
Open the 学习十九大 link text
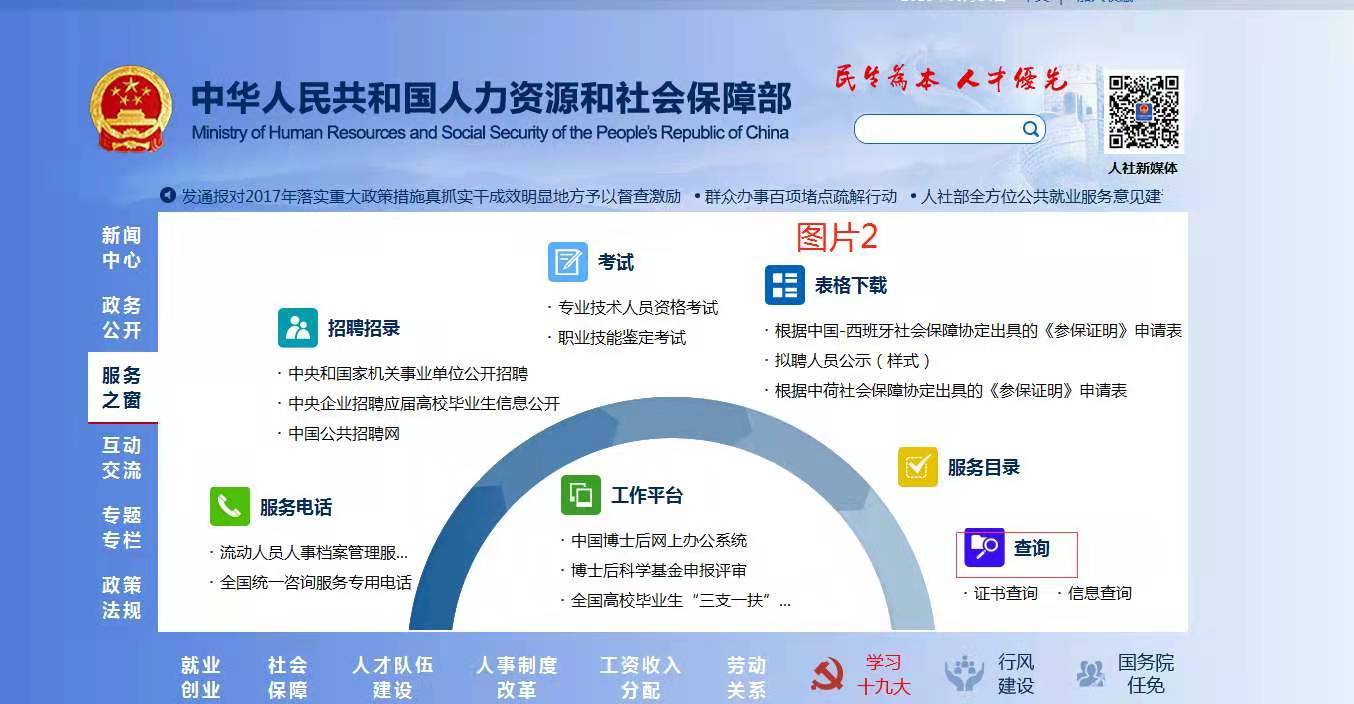point(884,675)
